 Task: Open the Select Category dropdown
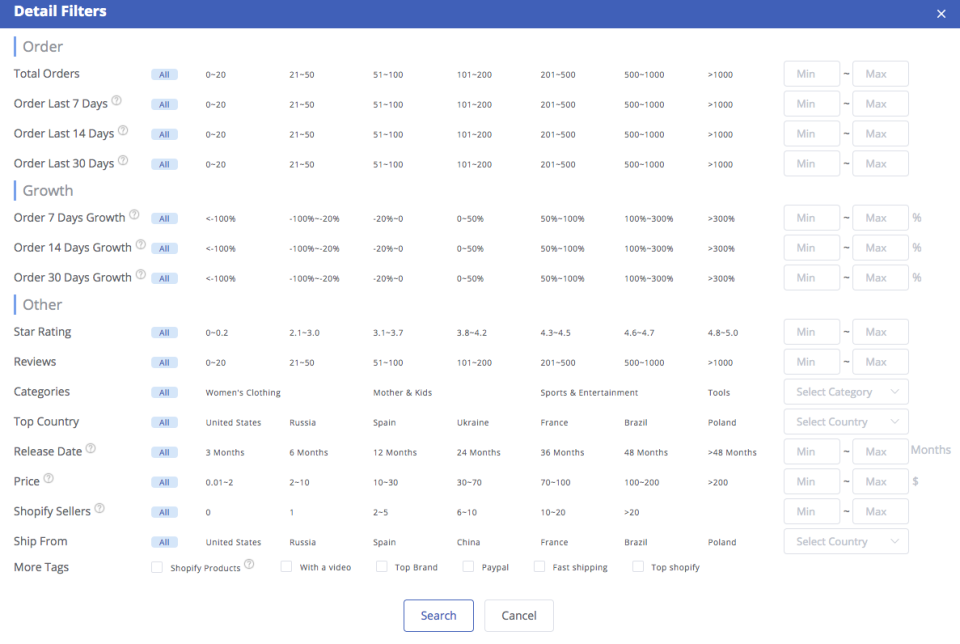click(x=845, y=392)
